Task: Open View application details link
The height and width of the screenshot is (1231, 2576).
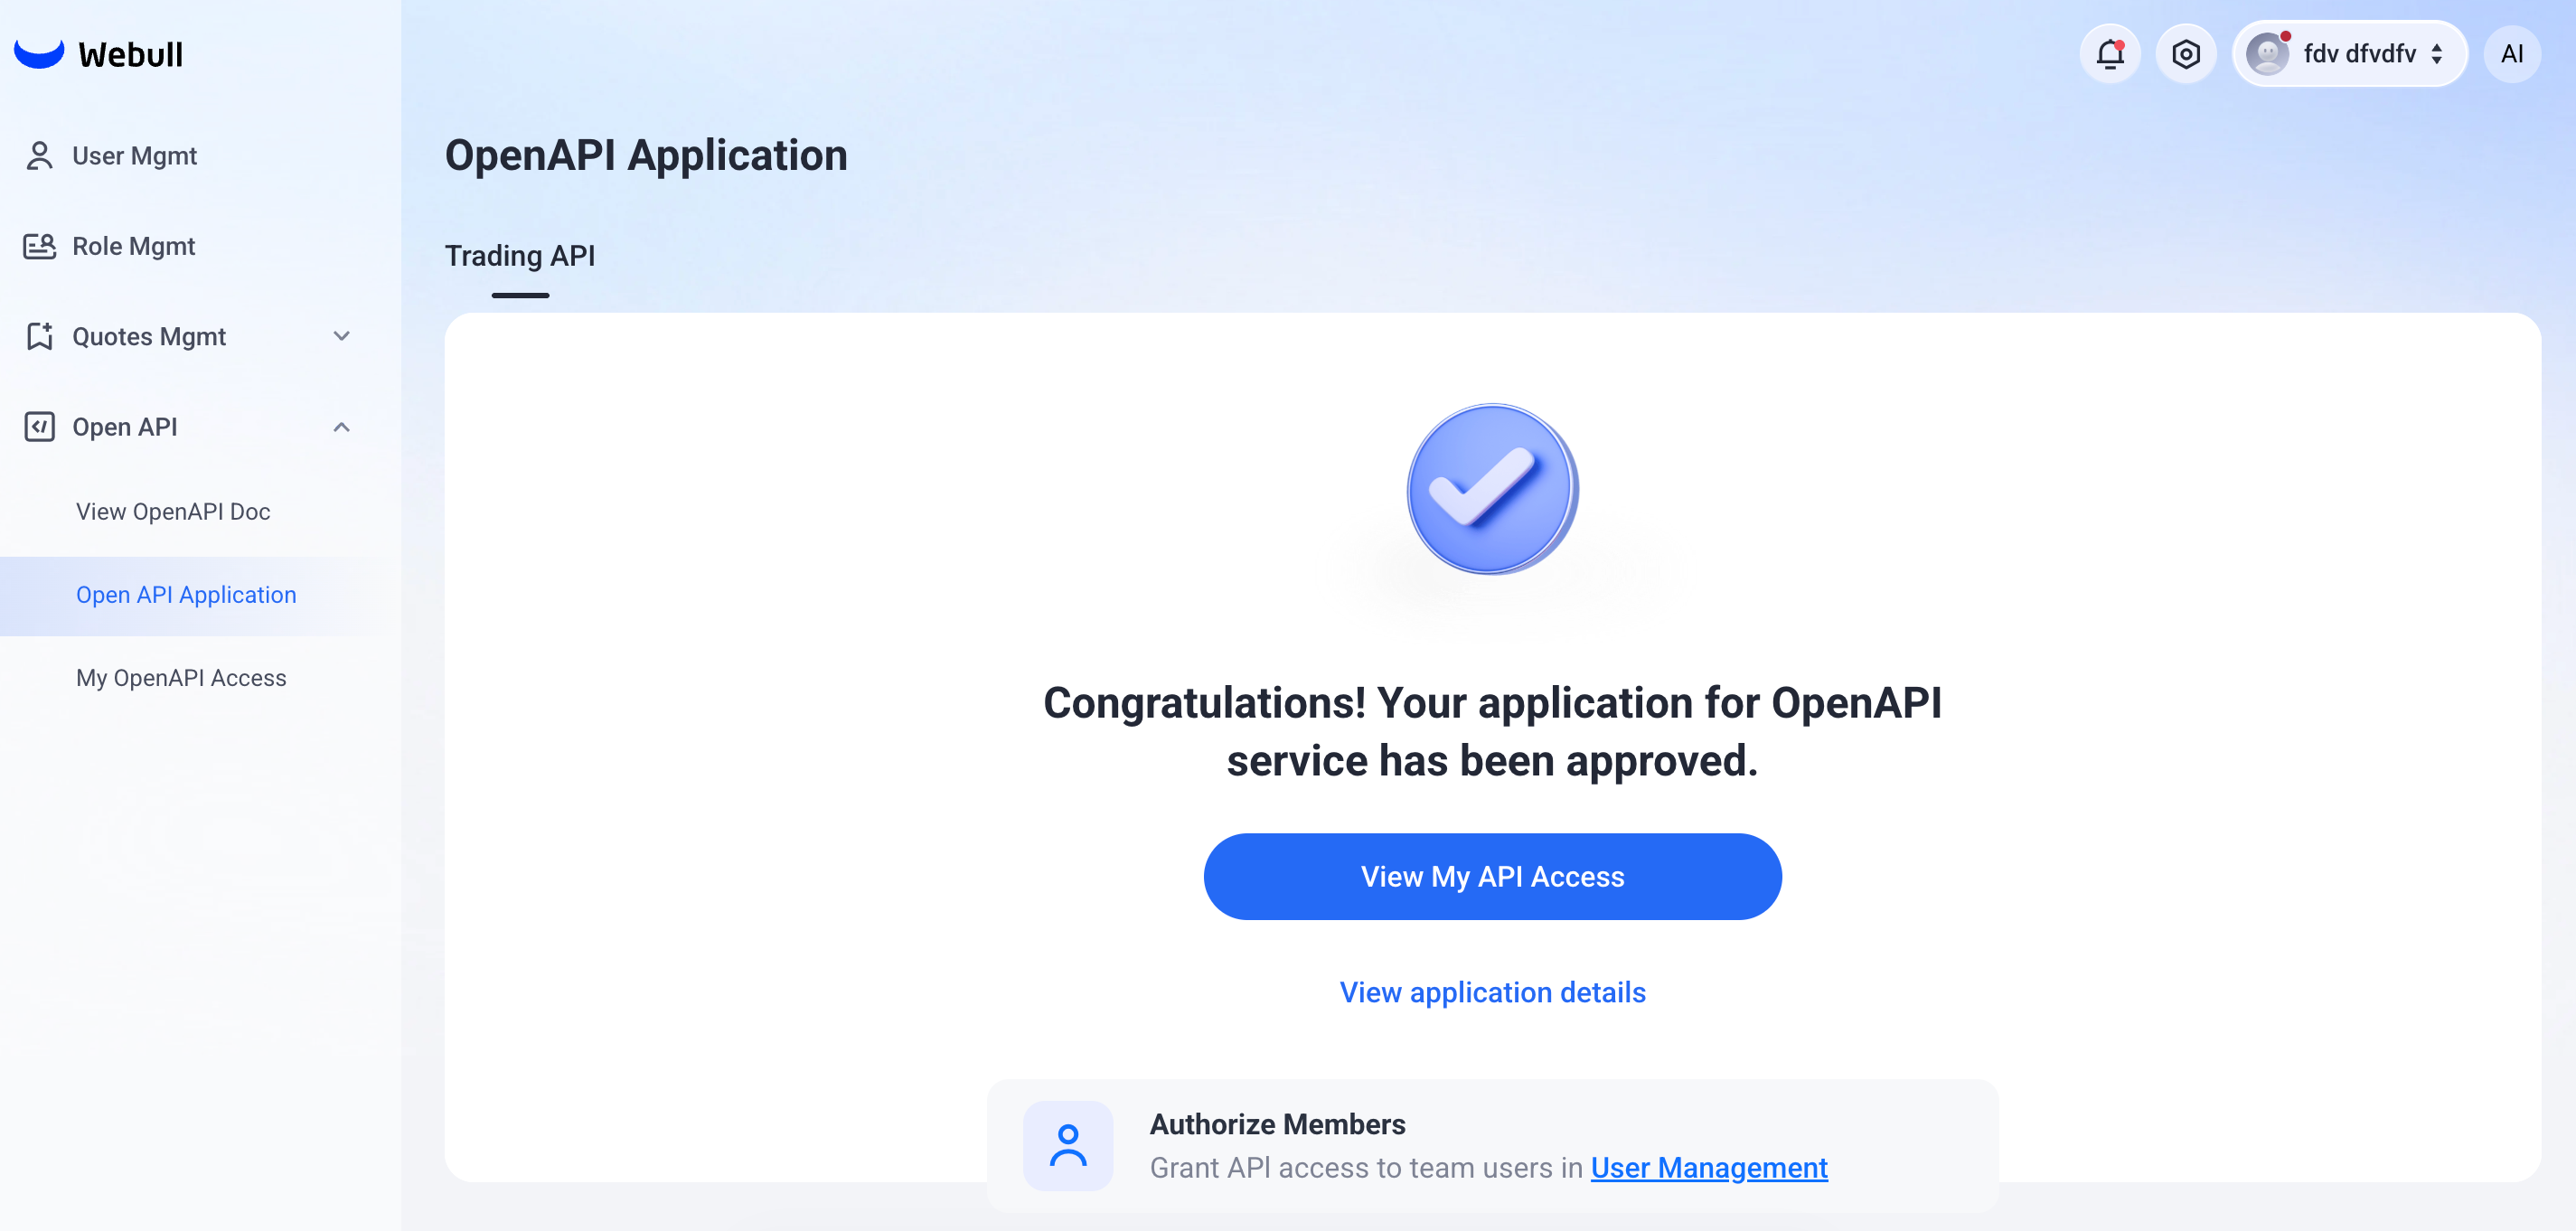Action: click(x=1492, y=993)
